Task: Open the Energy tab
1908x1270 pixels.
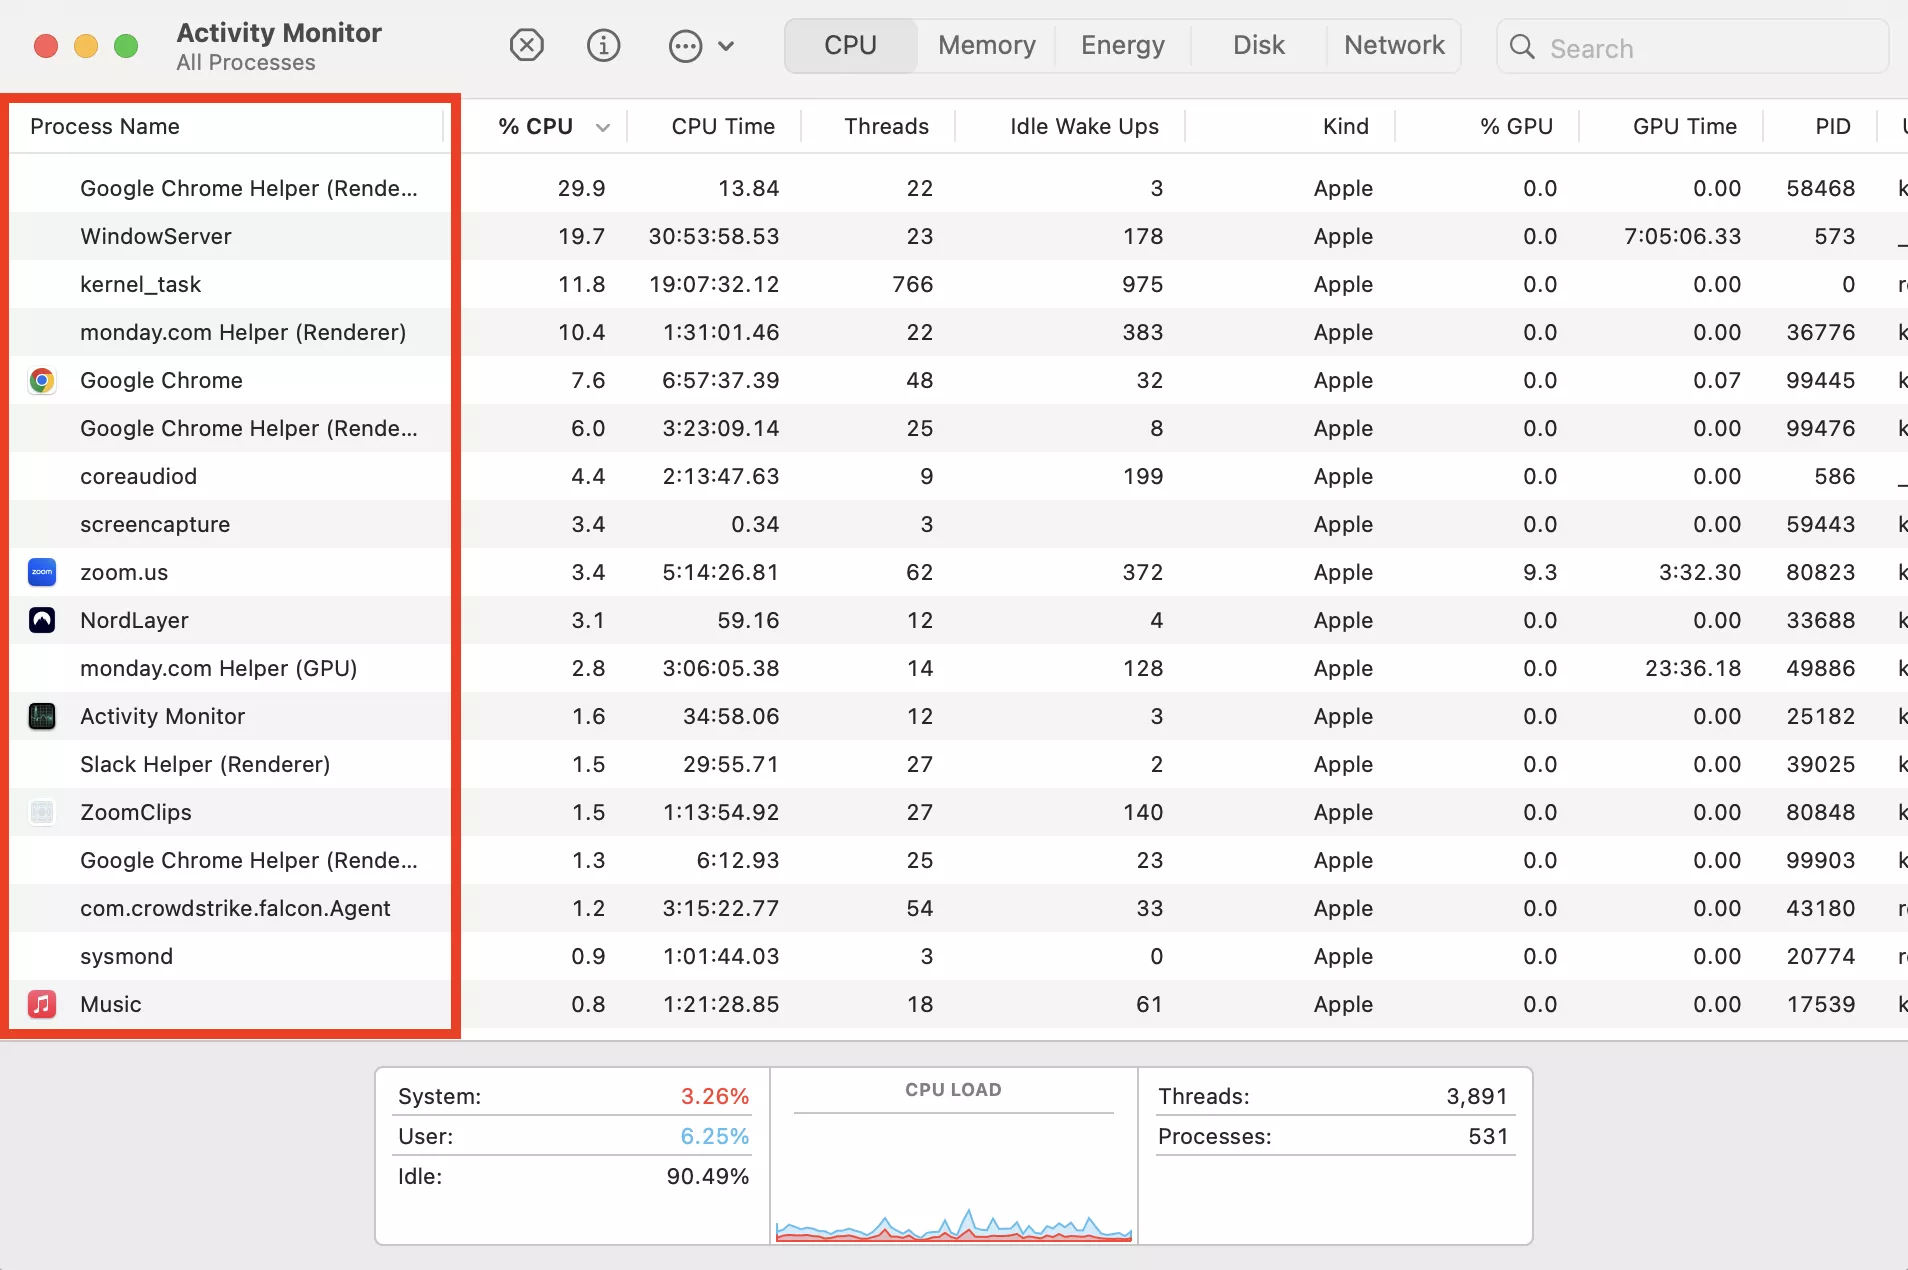Action: pyautogui.click(x=1122, y=45)
